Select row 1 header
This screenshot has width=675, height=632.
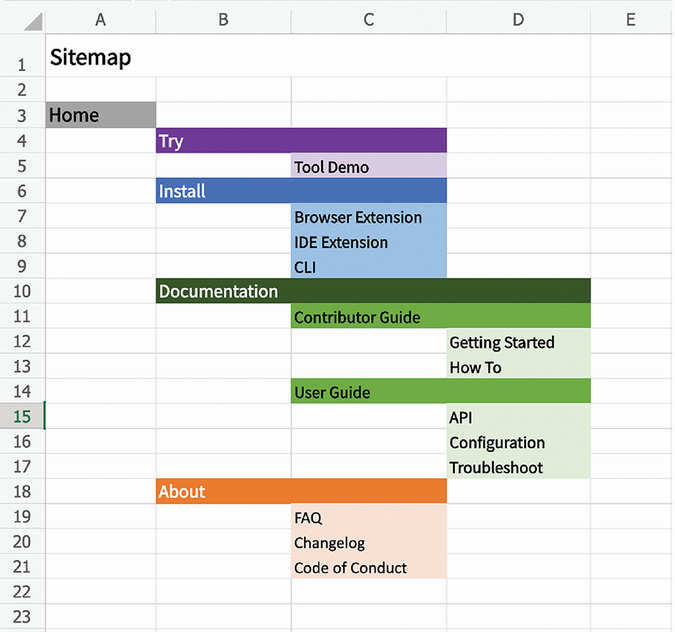point(22,65)
